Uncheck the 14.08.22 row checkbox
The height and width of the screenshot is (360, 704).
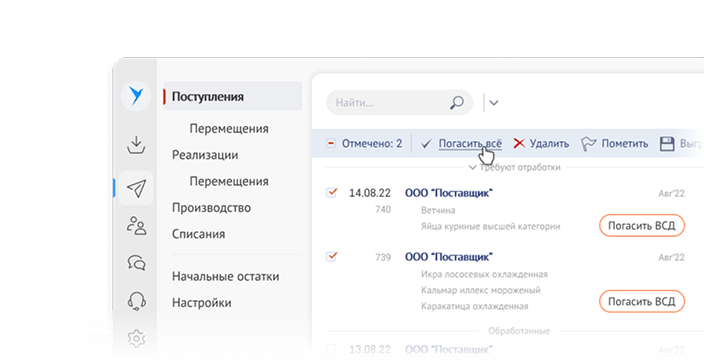click(331, 193)
